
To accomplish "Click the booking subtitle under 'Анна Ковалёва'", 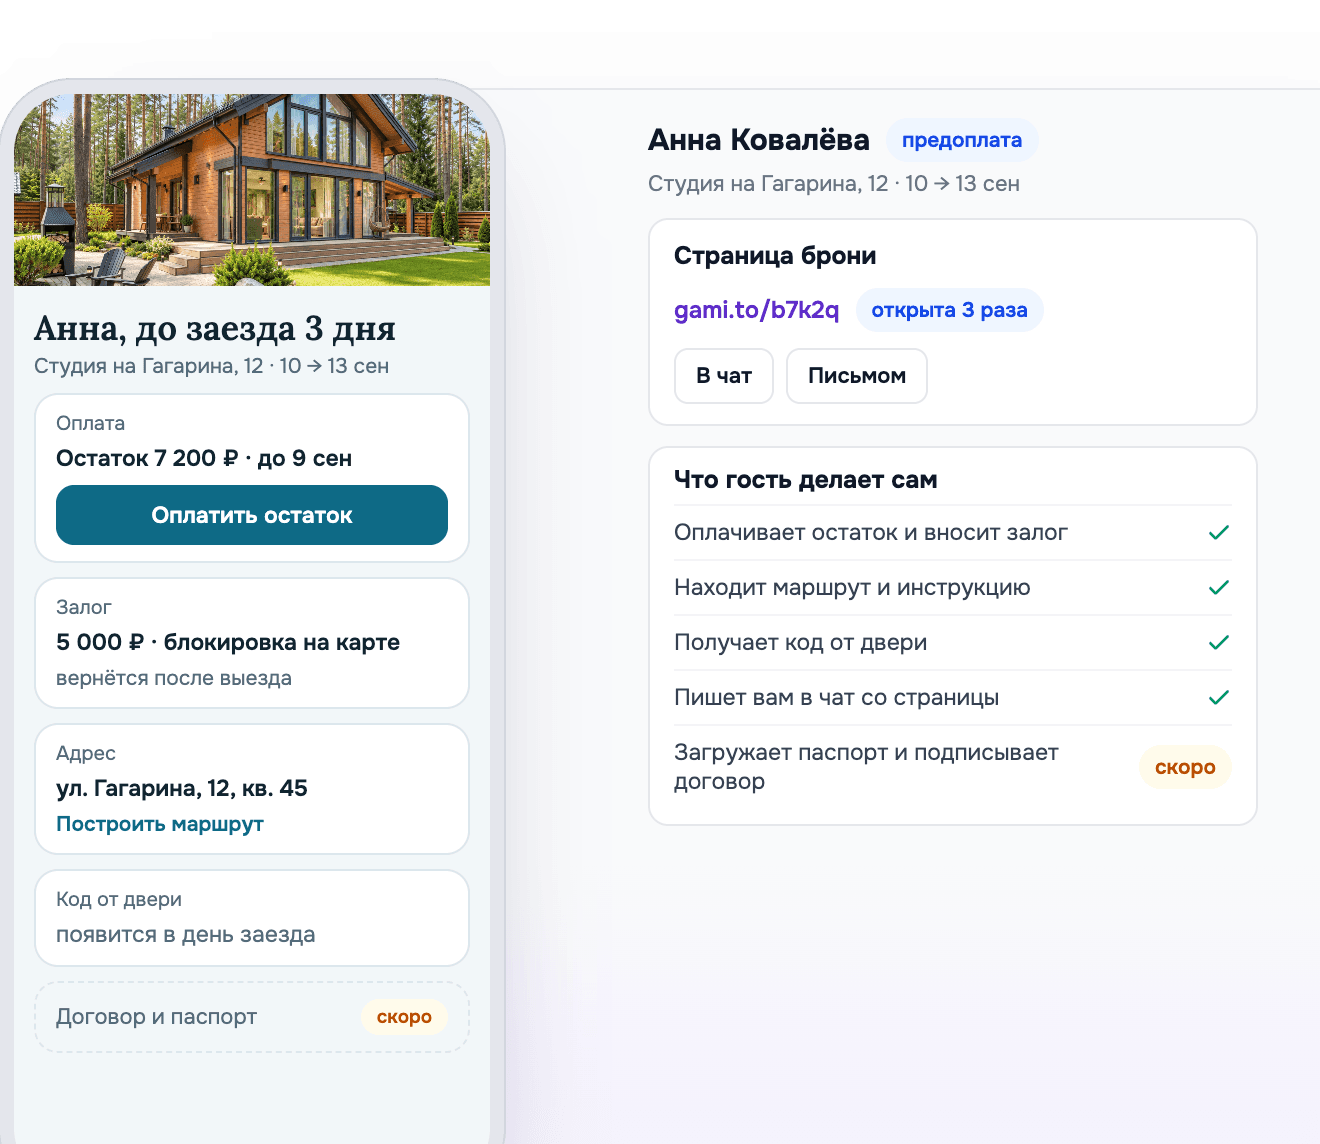I will (x=834, y=184).
